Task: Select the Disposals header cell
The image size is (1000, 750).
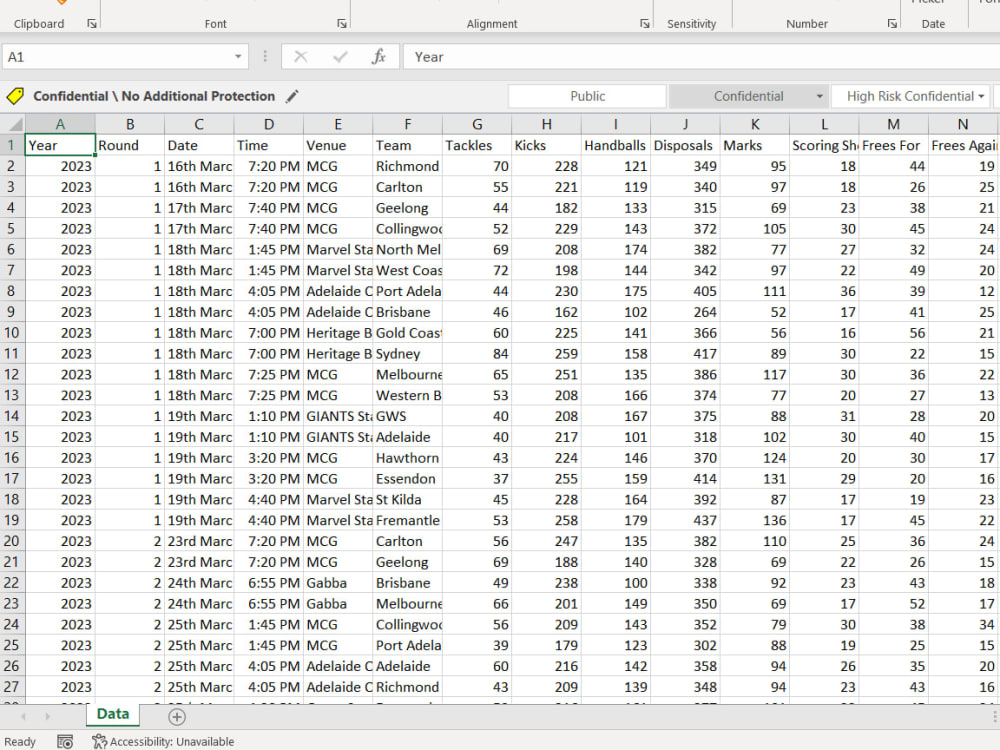Action: [685, 145]
